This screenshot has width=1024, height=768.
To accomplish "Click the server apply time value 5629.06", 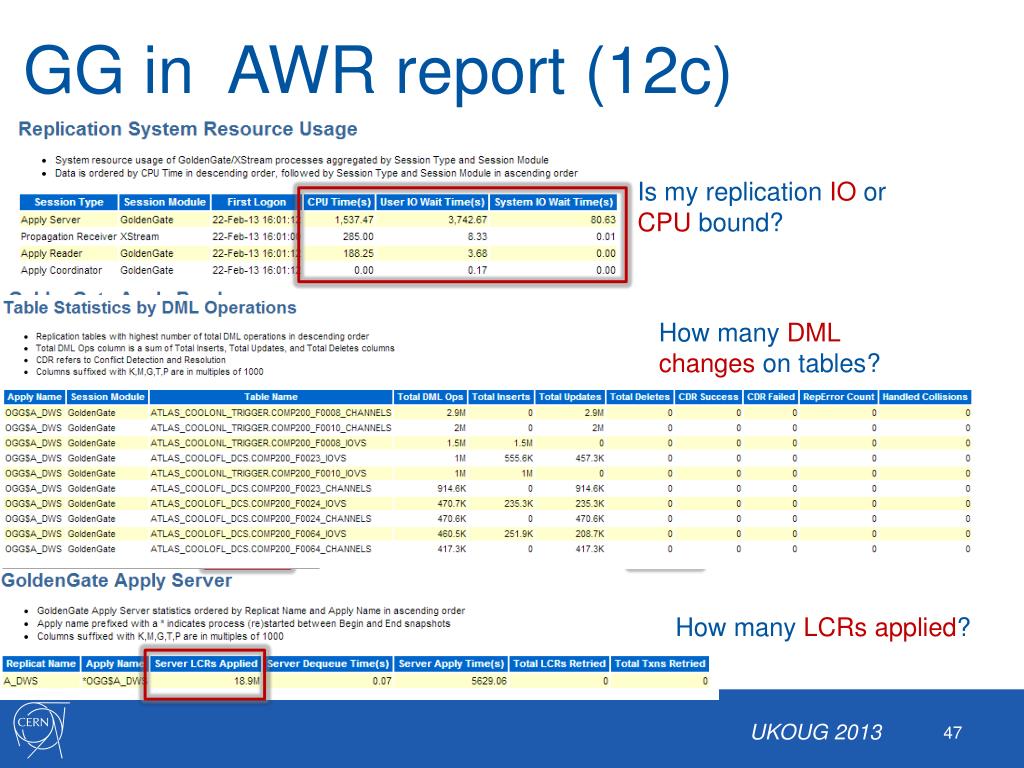I will pyautogui.click(x=489, y=680).
